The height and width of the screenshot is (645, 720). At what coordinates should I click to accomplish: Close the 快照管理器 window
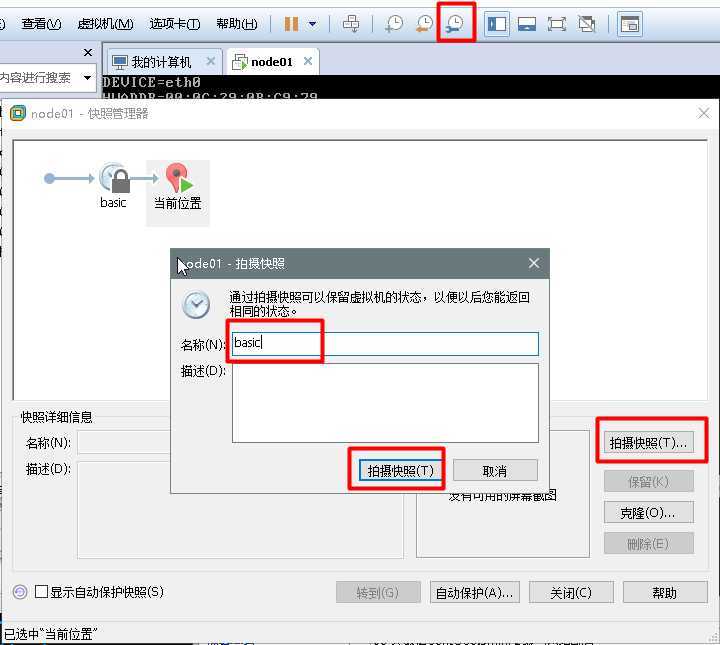click(x=703, y=113)
